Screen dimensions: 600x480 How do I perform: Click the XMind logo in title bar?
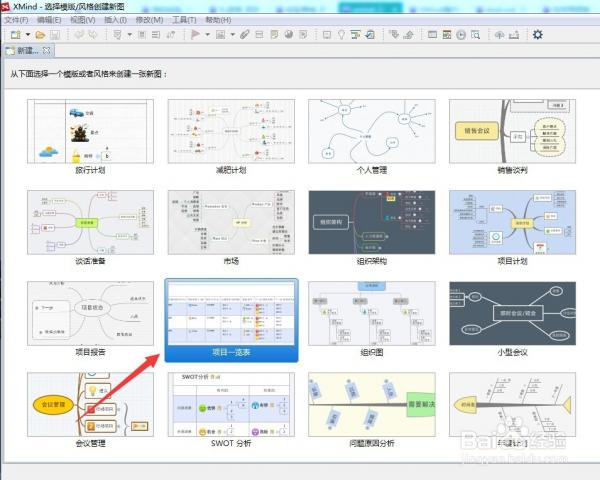coord(5,7)
